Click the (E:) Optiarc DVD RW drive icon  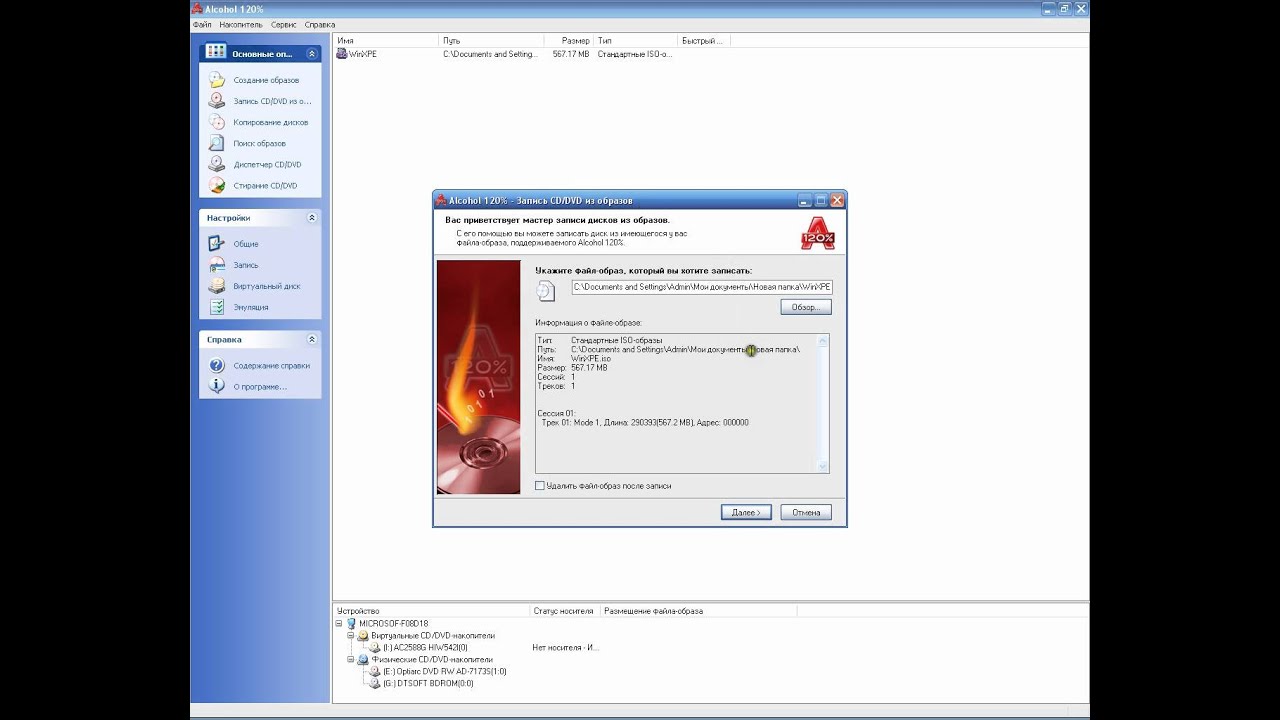(375, 671)
